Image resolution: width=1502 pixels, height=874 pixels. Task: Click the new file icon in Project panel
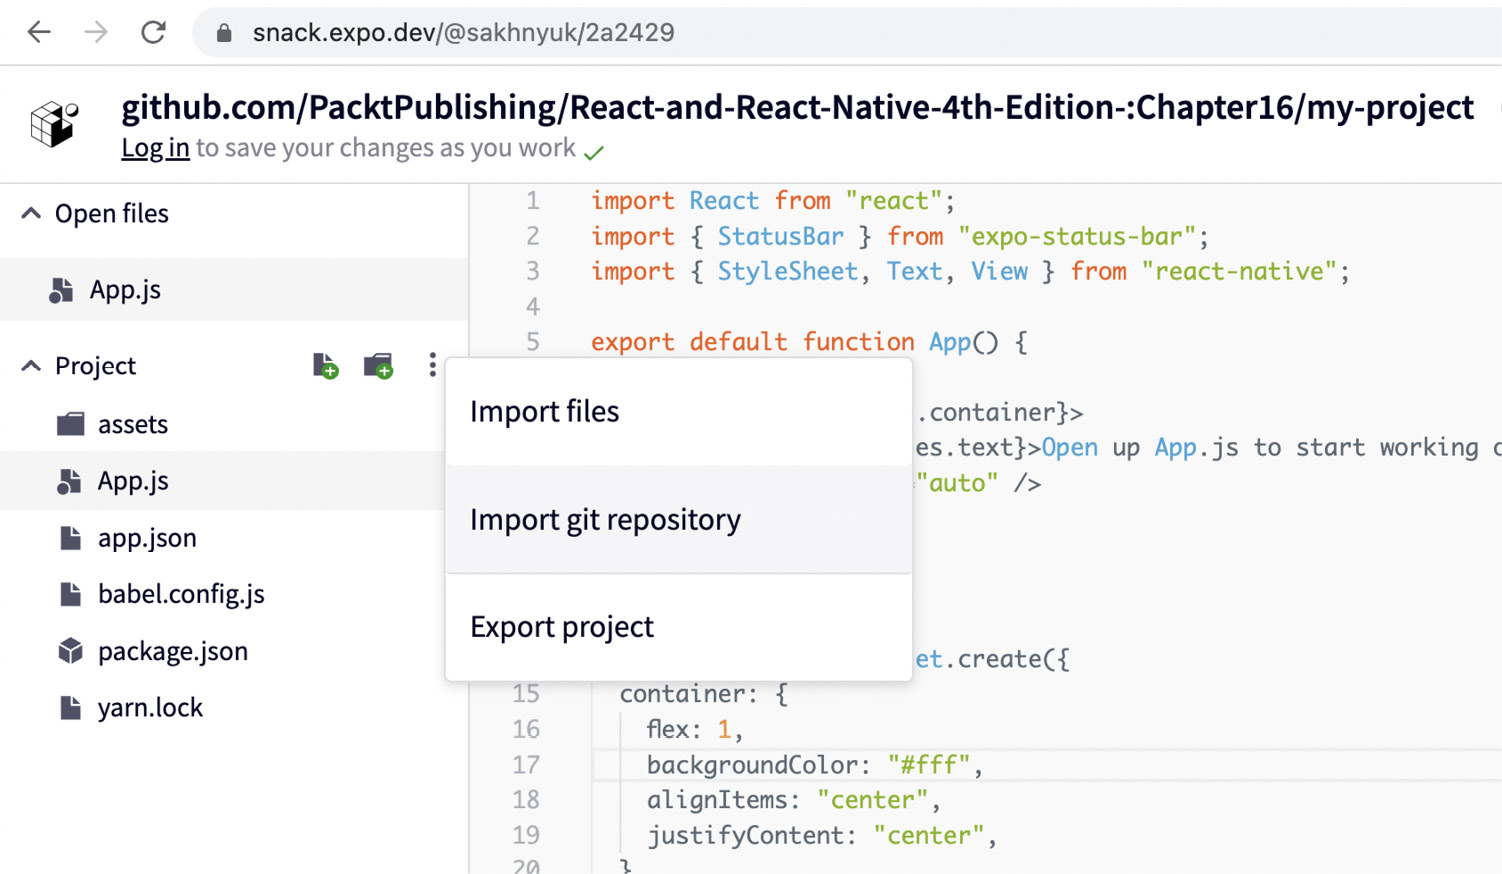click(x=325, y=366)
